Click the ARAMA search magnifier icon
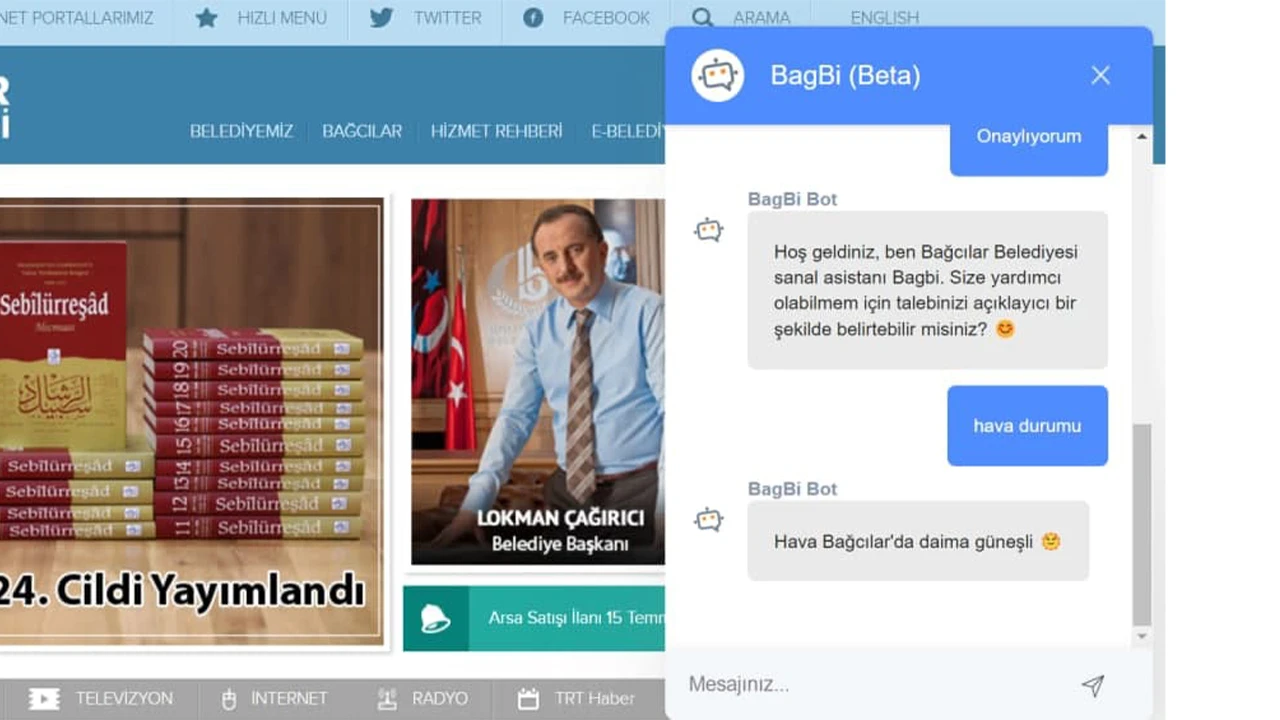 tap(703, 17)
